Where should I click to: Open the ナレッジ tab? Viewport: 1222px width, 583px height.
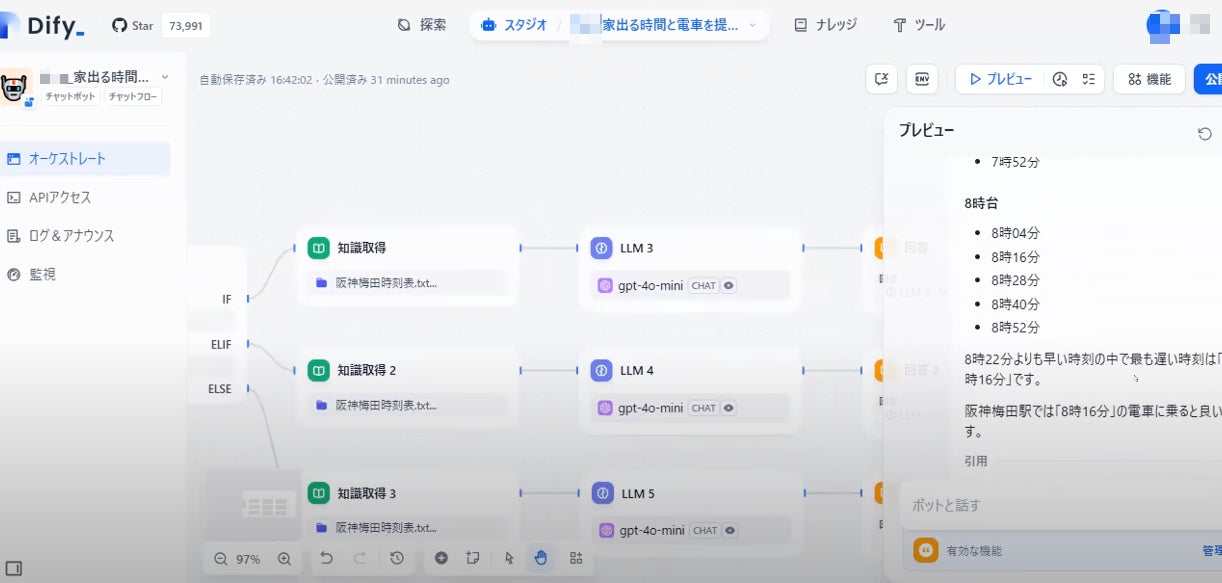pos(826,25)
